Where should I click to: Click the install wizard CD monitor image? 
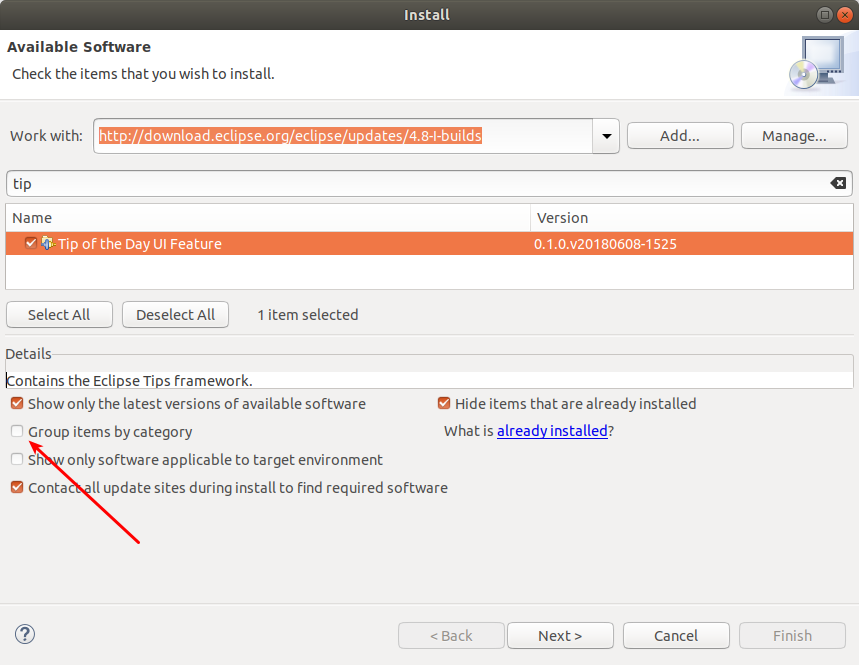pos(818,64)
